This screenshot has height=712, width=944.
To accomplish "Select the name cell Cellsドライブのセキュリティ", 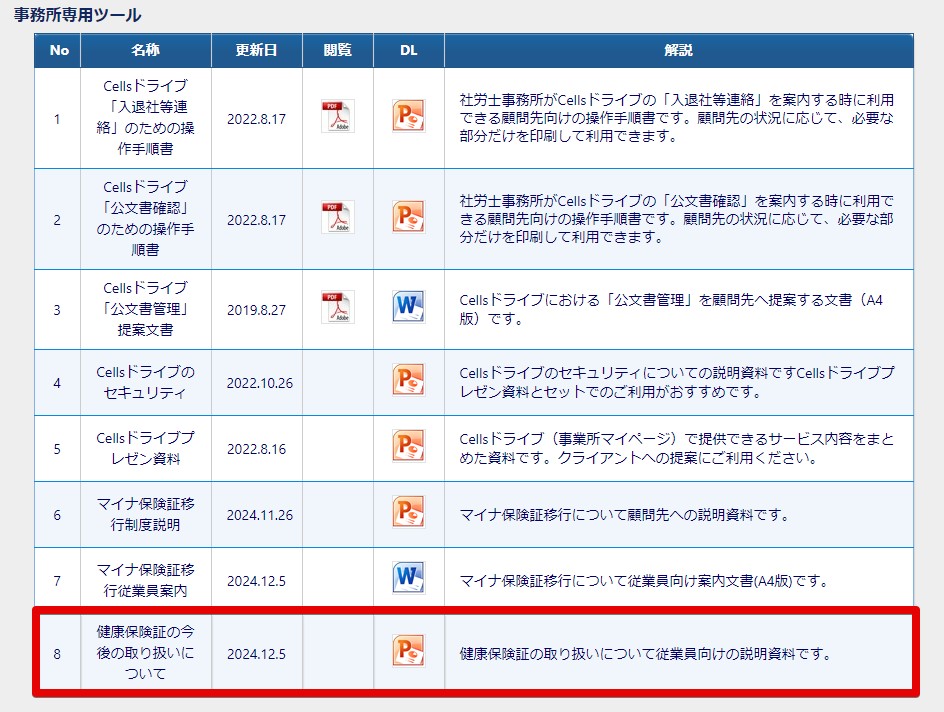I will coord(146,382).
